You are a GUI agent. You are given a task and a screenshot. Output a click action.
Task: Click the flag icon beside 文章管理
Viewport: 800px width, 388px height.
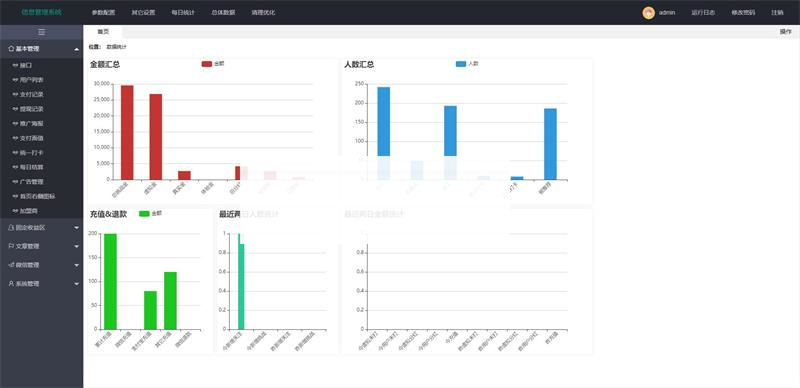[x=11, y=246]
